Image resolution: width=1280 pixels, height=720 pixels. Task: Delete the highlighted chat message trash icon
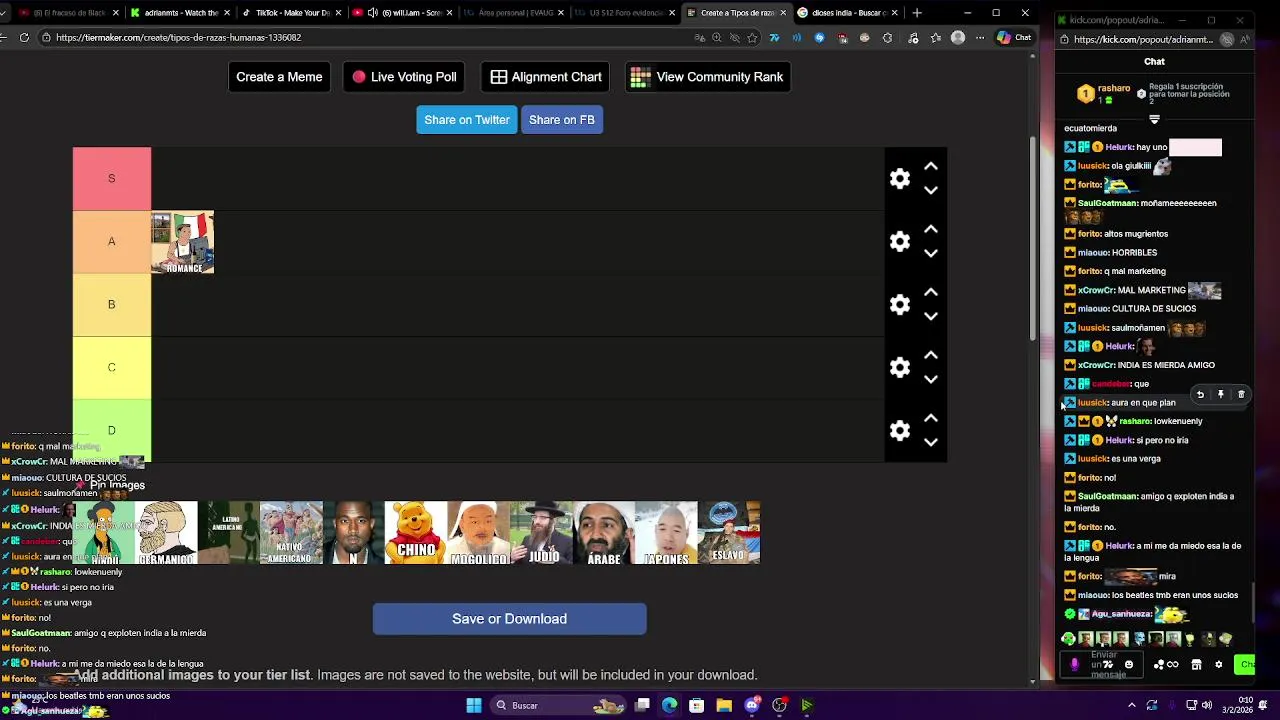click(x=1241, y=394)
